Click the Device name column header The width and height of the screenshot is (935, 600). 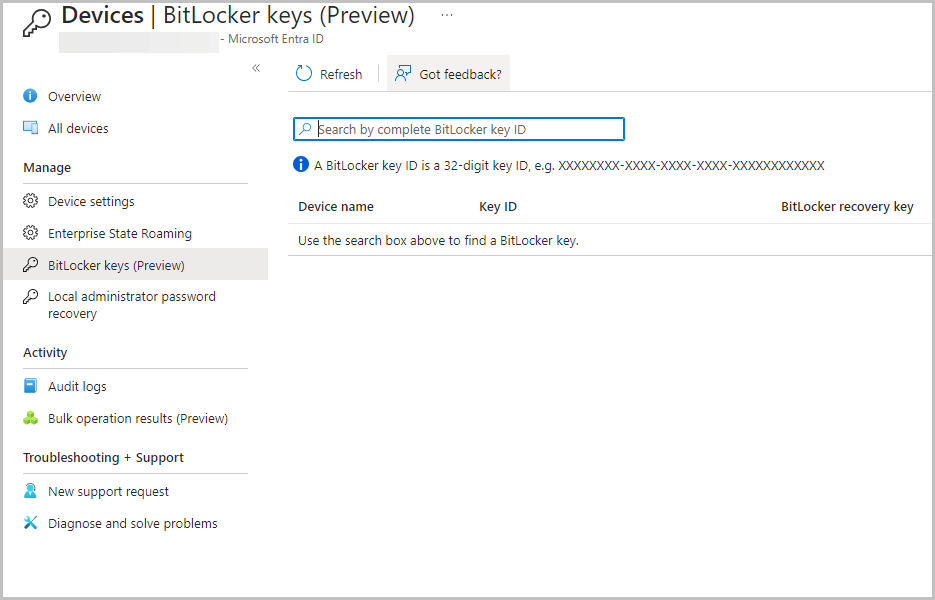[336, 206]
